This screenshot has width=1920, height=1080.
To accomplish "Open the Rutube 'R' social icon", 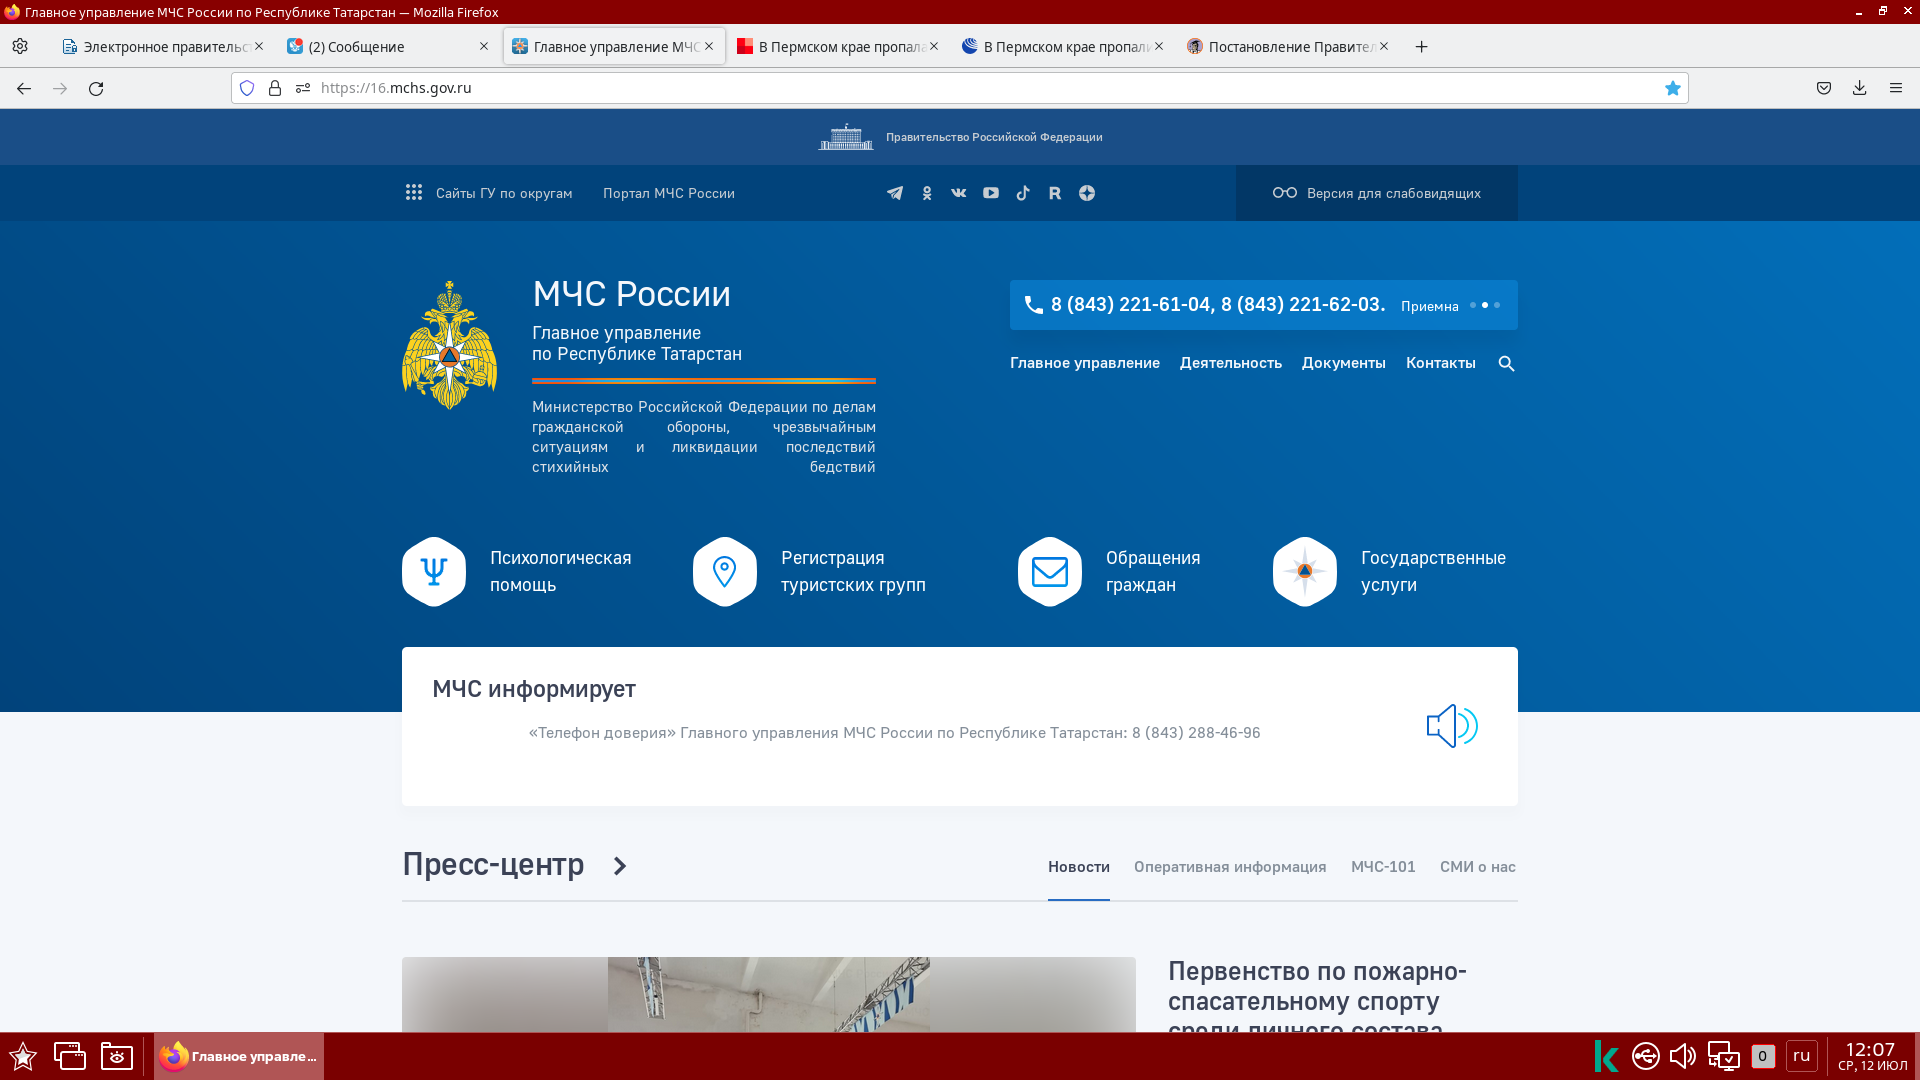I will click(1055, 193).
